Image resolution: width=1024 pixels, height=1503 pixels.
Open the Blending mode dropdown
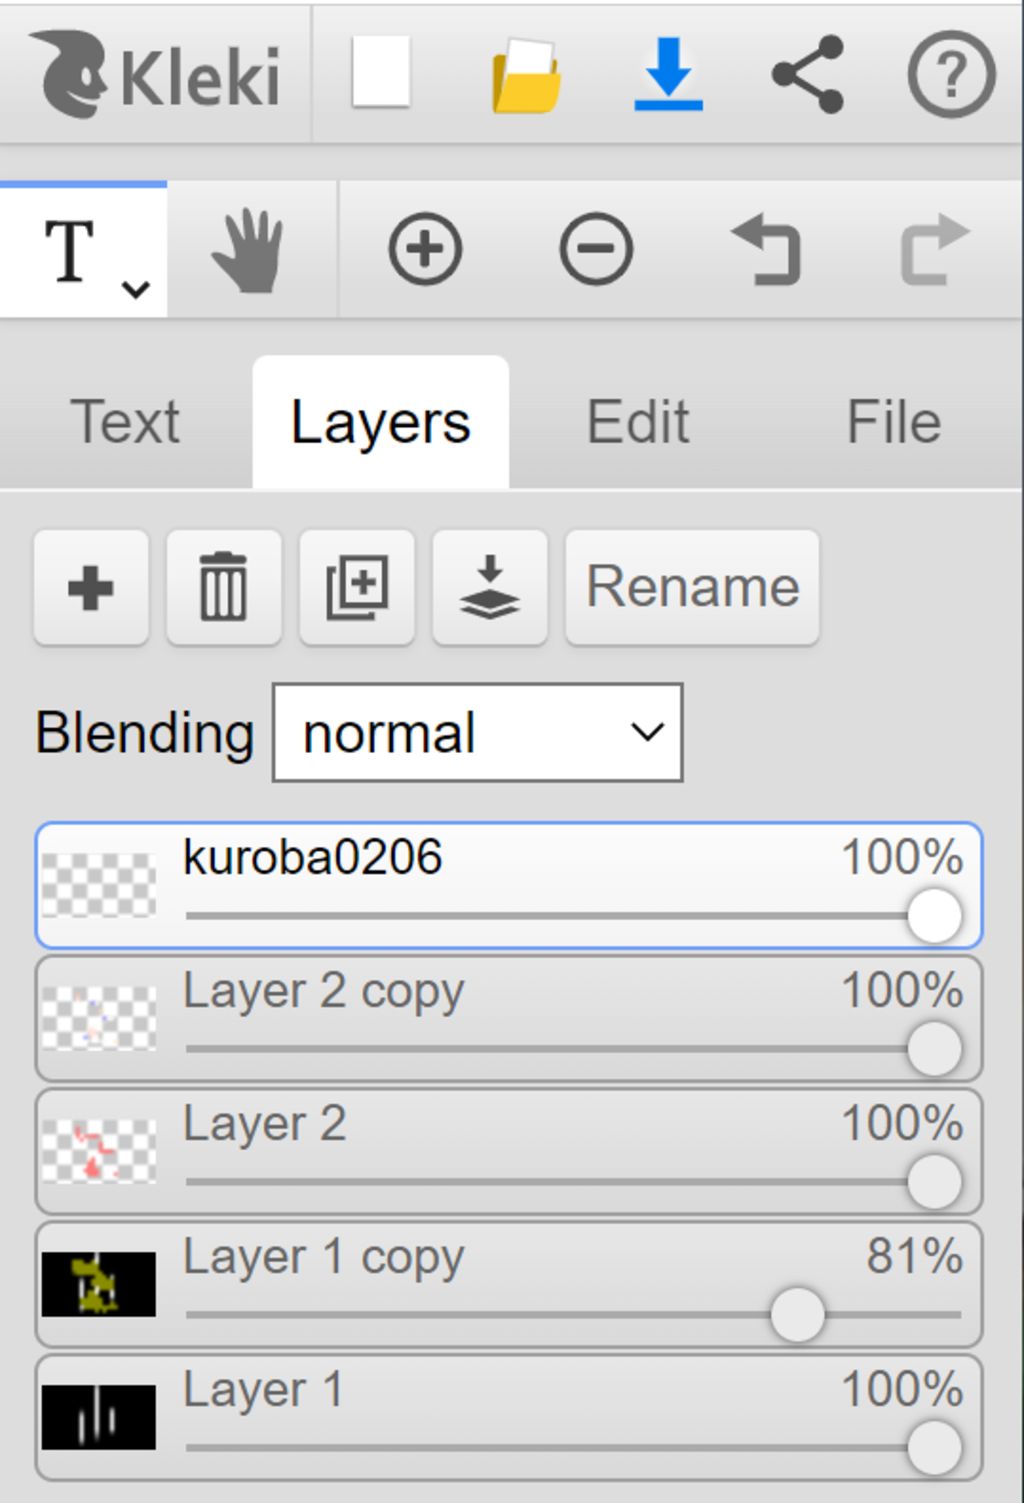(x=478, y=733)
